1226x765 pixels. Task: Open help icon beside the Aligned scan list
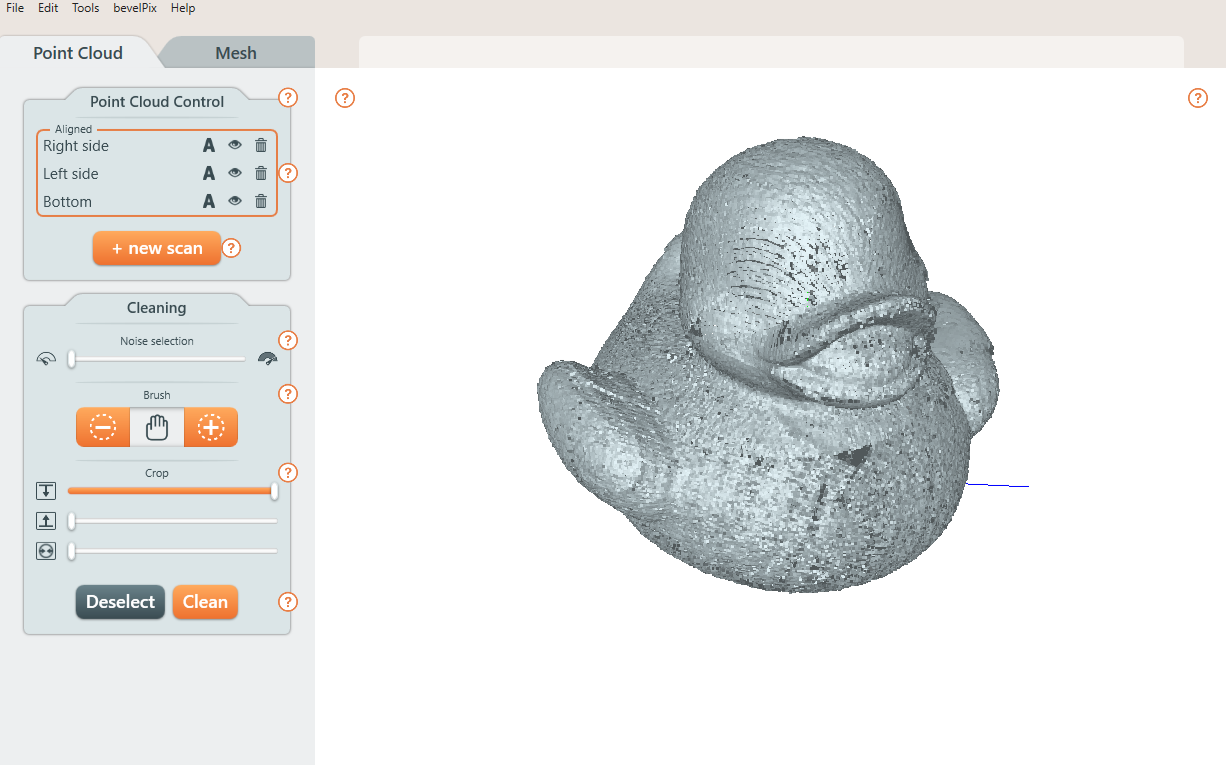(288, 173)
